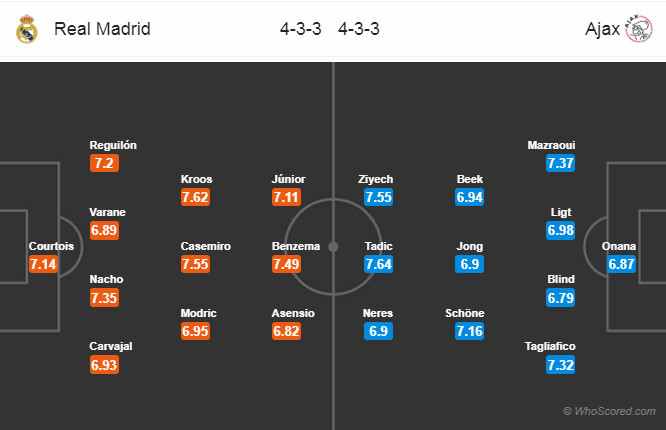Image resolution: width=666 pixels, height=430 pixels.
Task: Open the Ajax team name link
Action: (599, 29)
